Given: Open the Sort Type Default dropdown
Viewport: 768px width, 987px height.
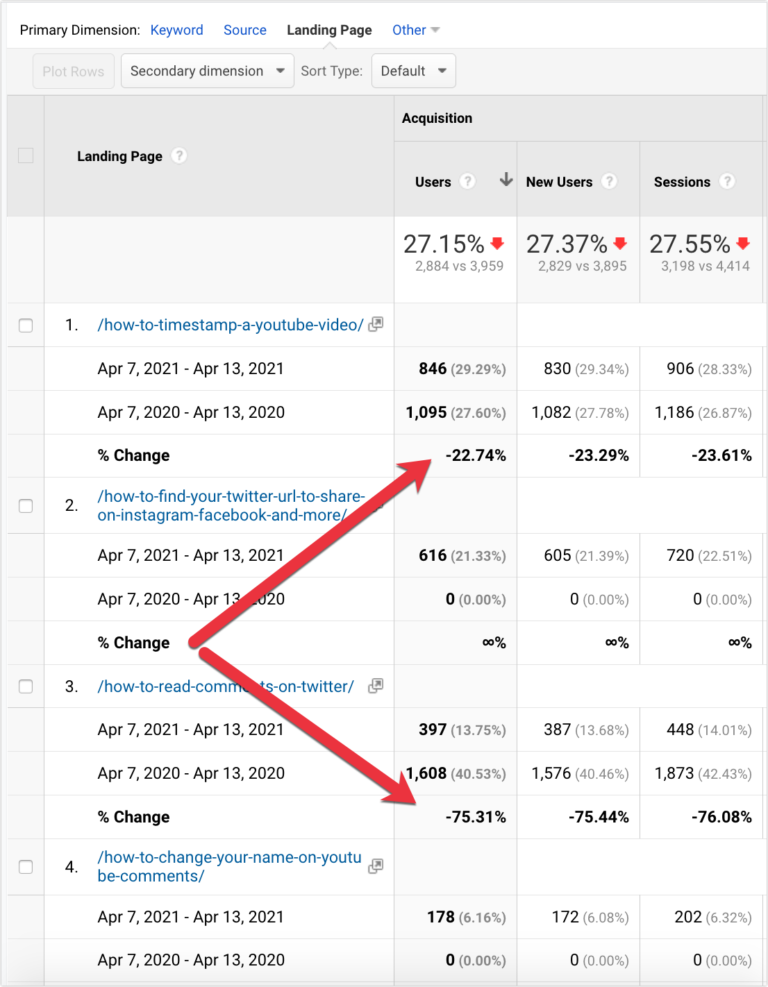Looking at the screenshot, I should [x=413, y=71].
